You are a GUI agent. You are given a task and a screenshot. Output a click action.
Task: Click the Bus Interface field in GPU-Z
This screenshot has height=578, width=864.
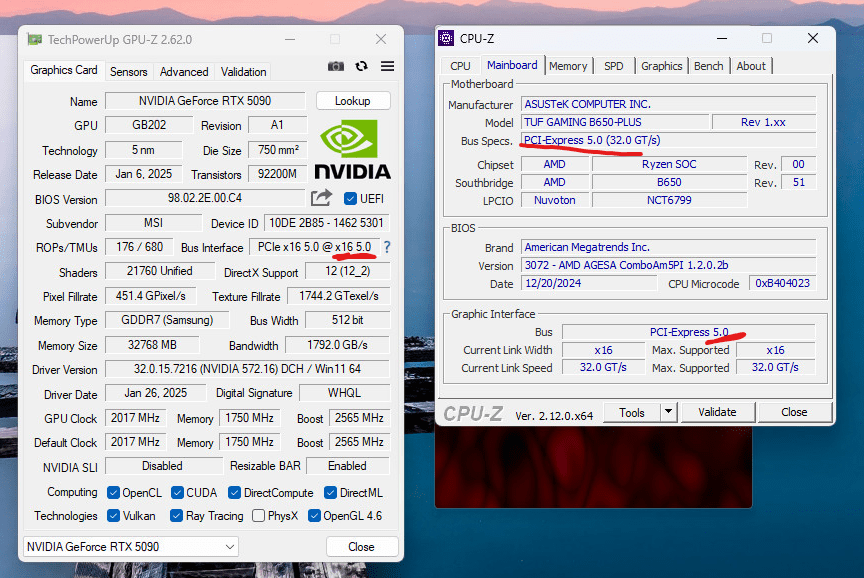314,247
